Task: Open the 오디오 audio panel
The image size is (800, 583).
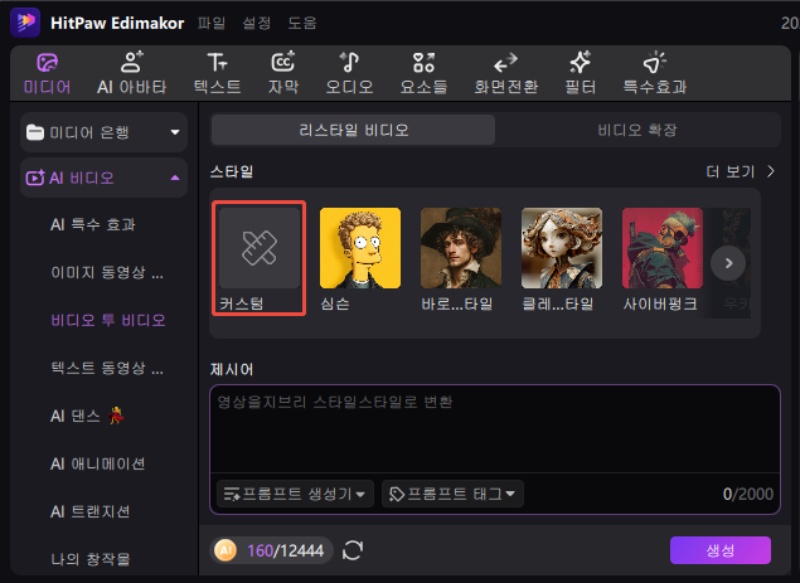Action: point(350,72)
